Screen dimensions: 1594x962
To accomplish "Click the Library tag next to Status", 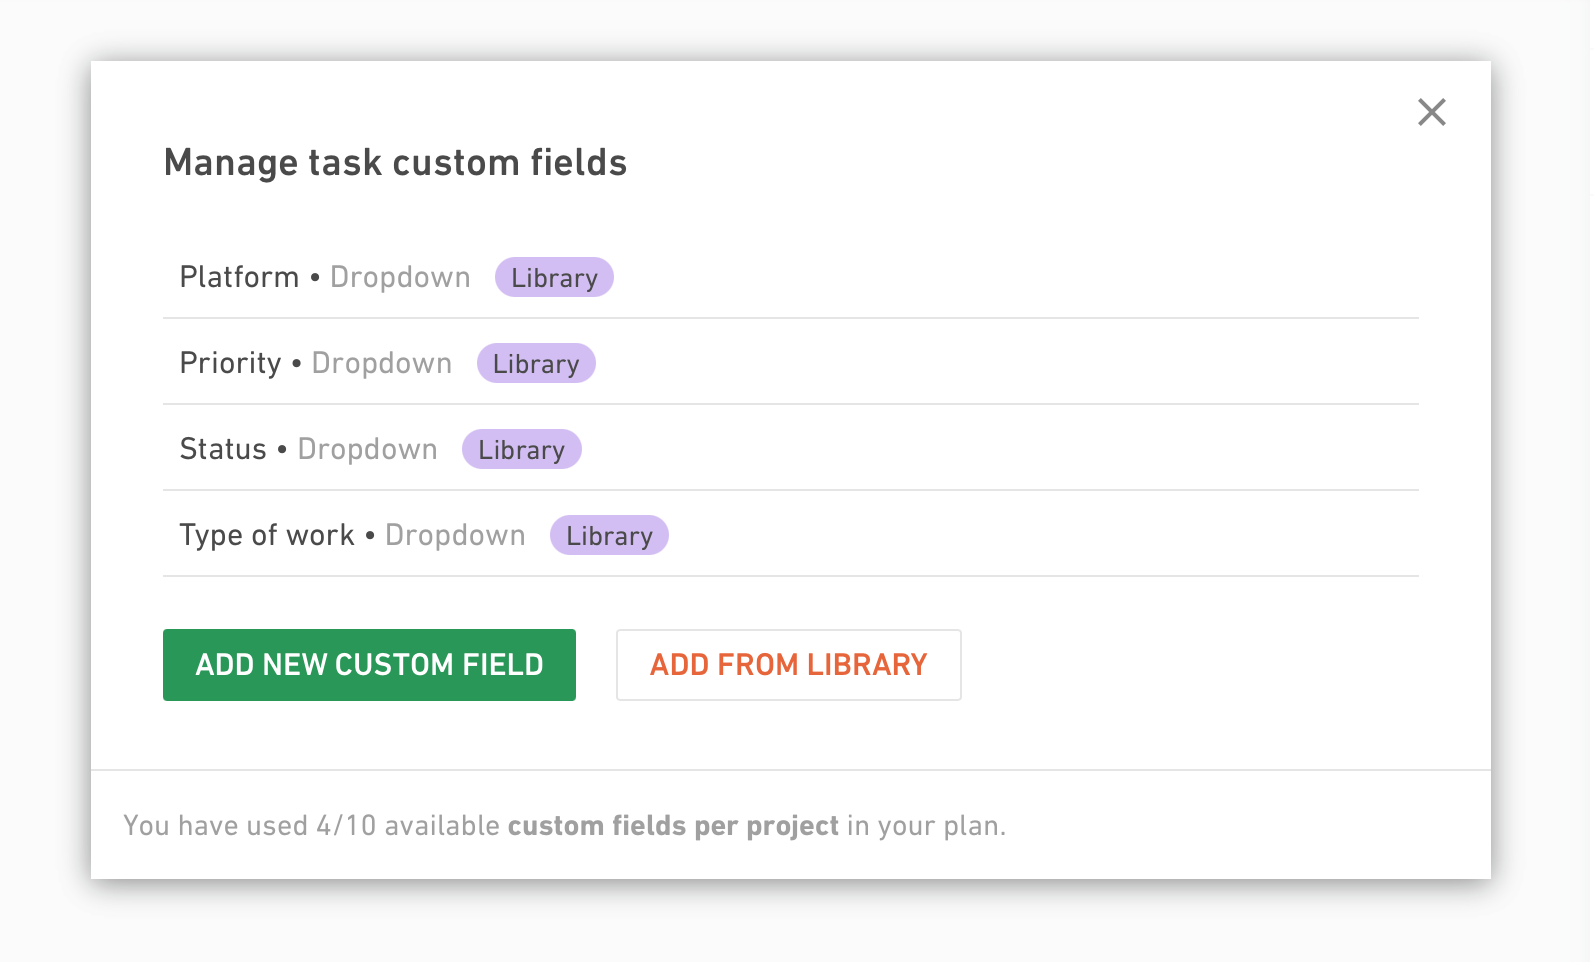I will pyautogui.click(x=521, y=449).
